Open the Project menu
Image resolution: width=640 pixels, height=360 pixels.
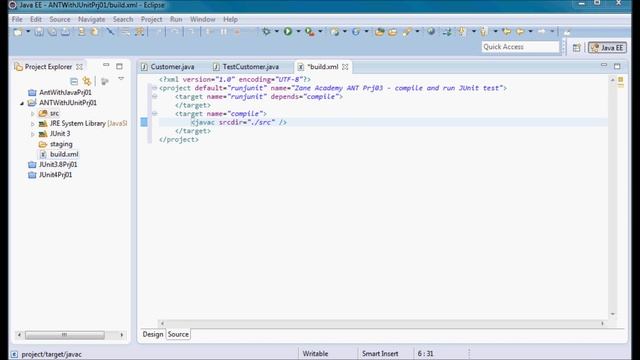click(151, 19)
